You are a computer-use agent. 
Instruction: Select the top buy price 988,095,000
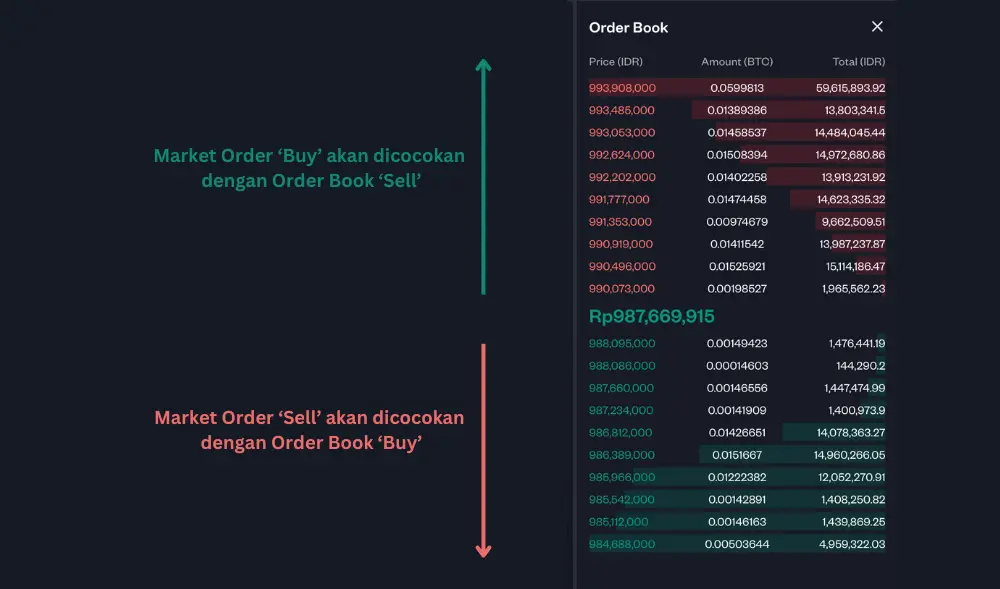tap(622, 343)
